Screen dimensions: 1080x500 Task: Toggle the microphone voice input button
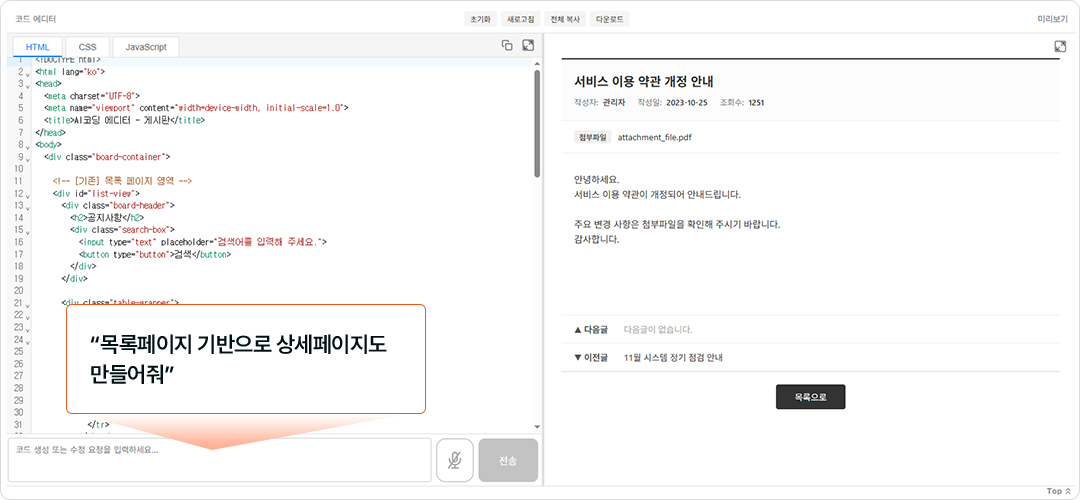(455, 460)
